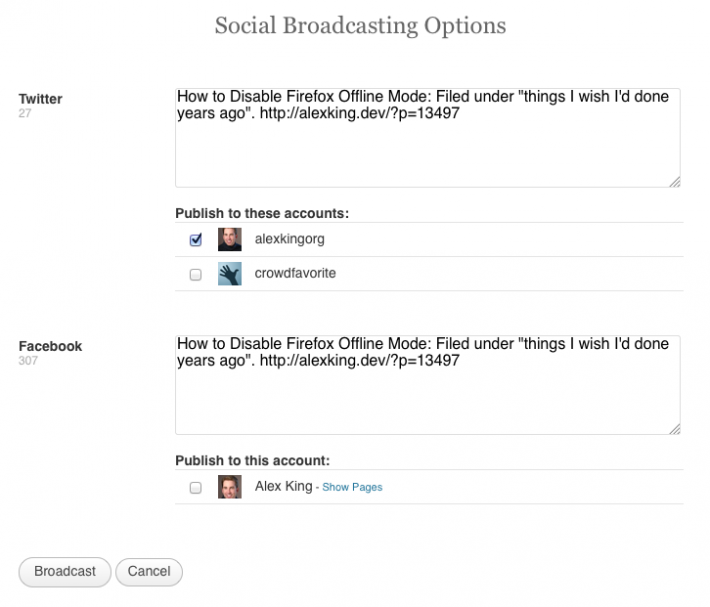Select the crowdfavorite account name
Image resolution: width=710 pixels, height=607 pixels.
click(295, 273)
